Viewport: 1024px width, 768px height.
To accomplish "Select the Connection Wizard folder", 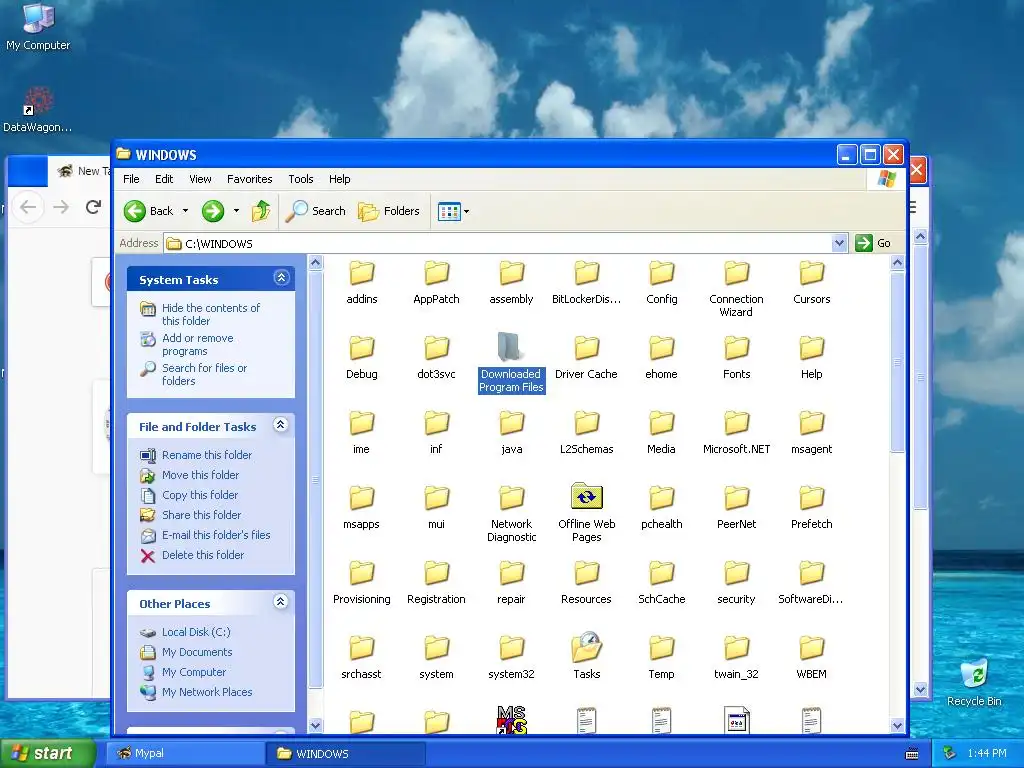I will coord(737,289).
